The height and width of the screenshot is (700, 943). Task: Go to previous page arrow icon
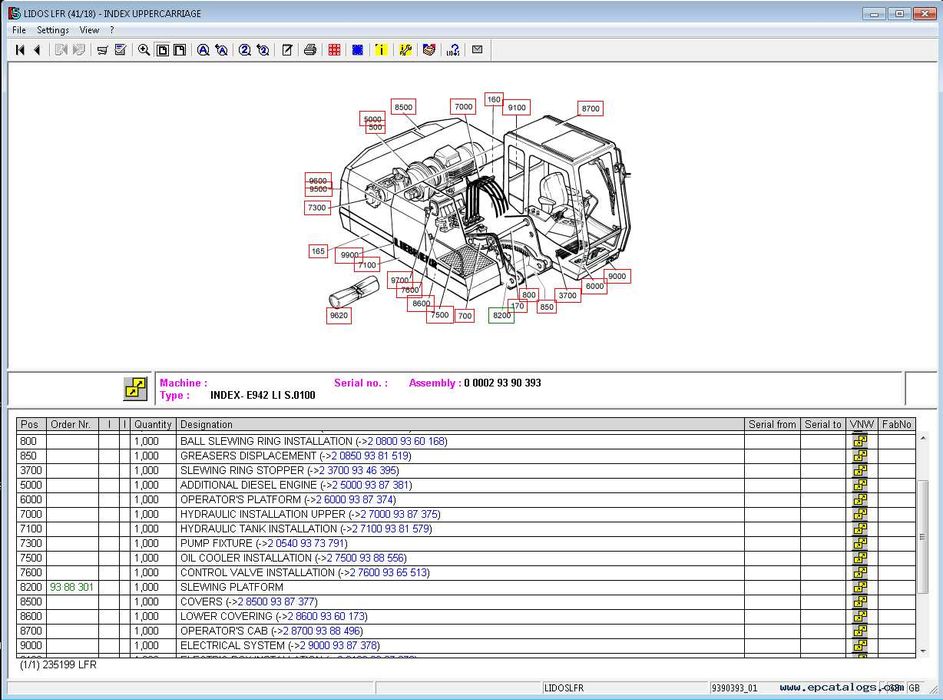coord(37,50)
